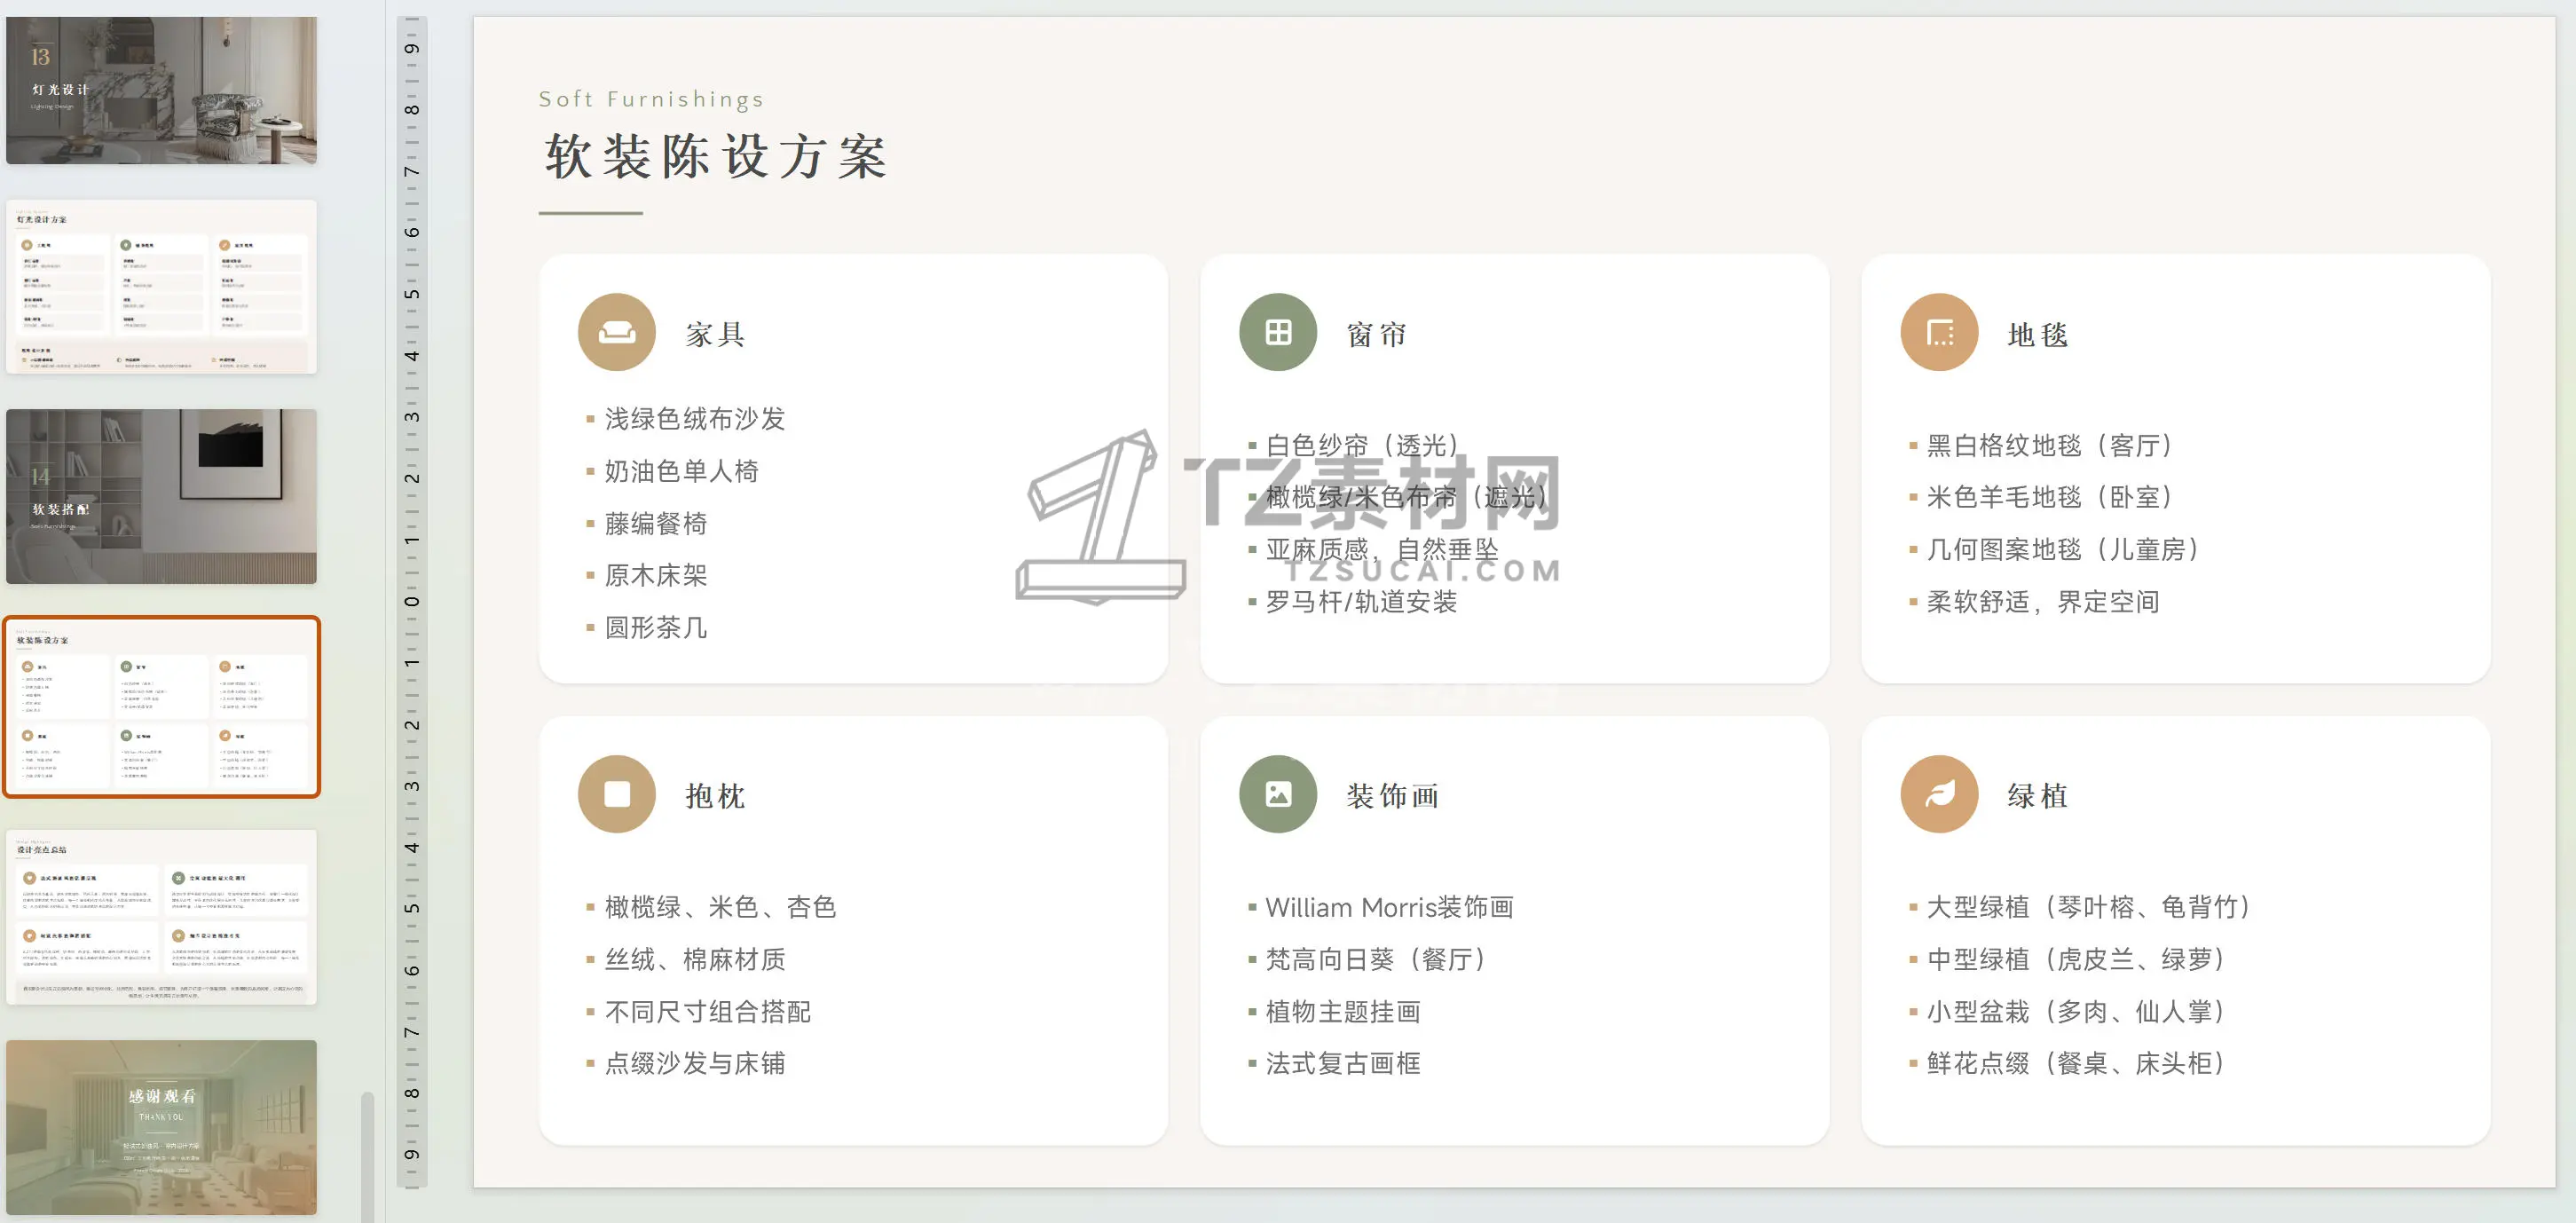Click the Soft Furnishings subtitle text
The width and height of the screenshot is (2576, 1223).
point(651,99)
